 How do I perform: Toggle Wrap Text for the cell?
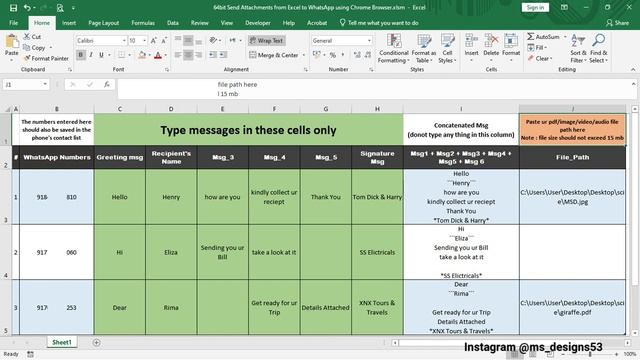click(x=267, y=40)
